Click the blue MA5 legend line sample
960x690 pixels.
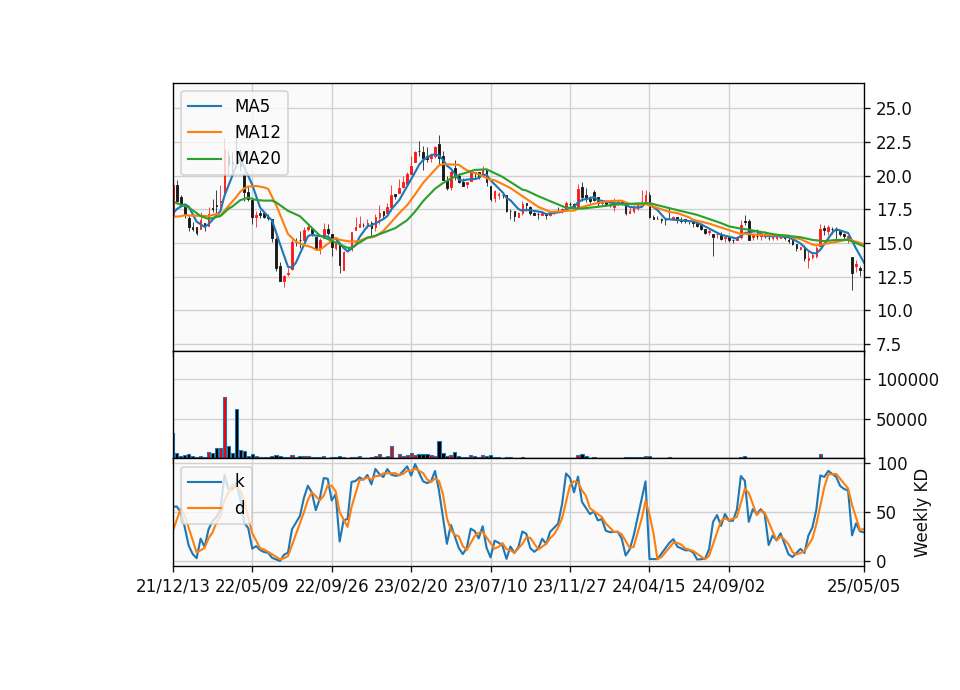click(x=204, y=106)
